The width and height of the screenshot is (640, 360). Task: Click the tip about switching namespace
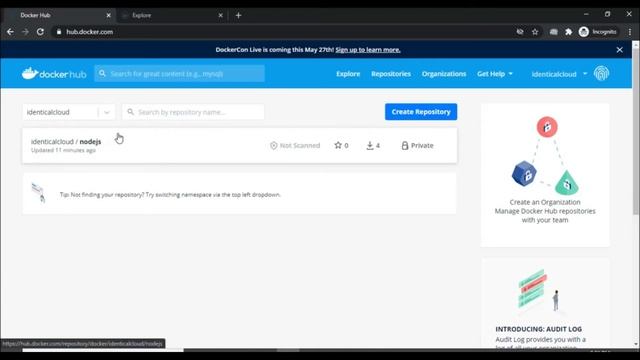[x=170, y=195]
